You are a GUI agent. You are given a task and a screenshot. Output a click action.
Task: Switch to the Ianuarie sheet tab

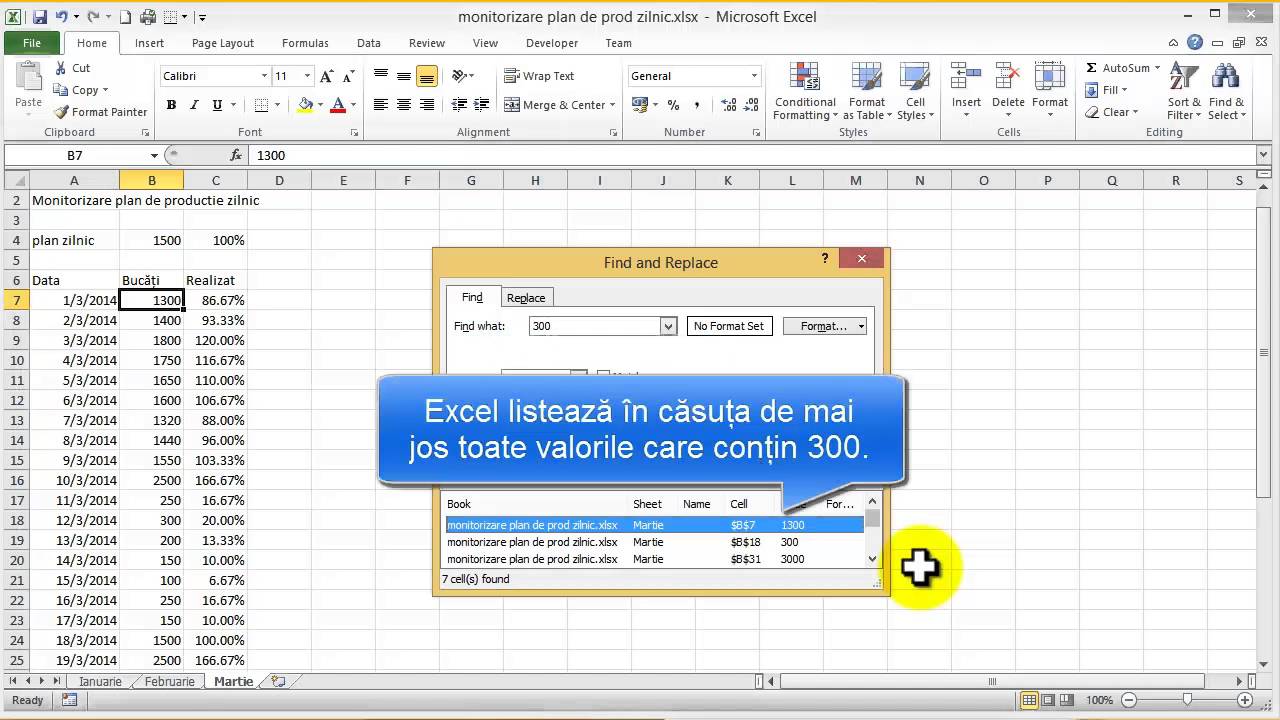click(x=100, y=681)
